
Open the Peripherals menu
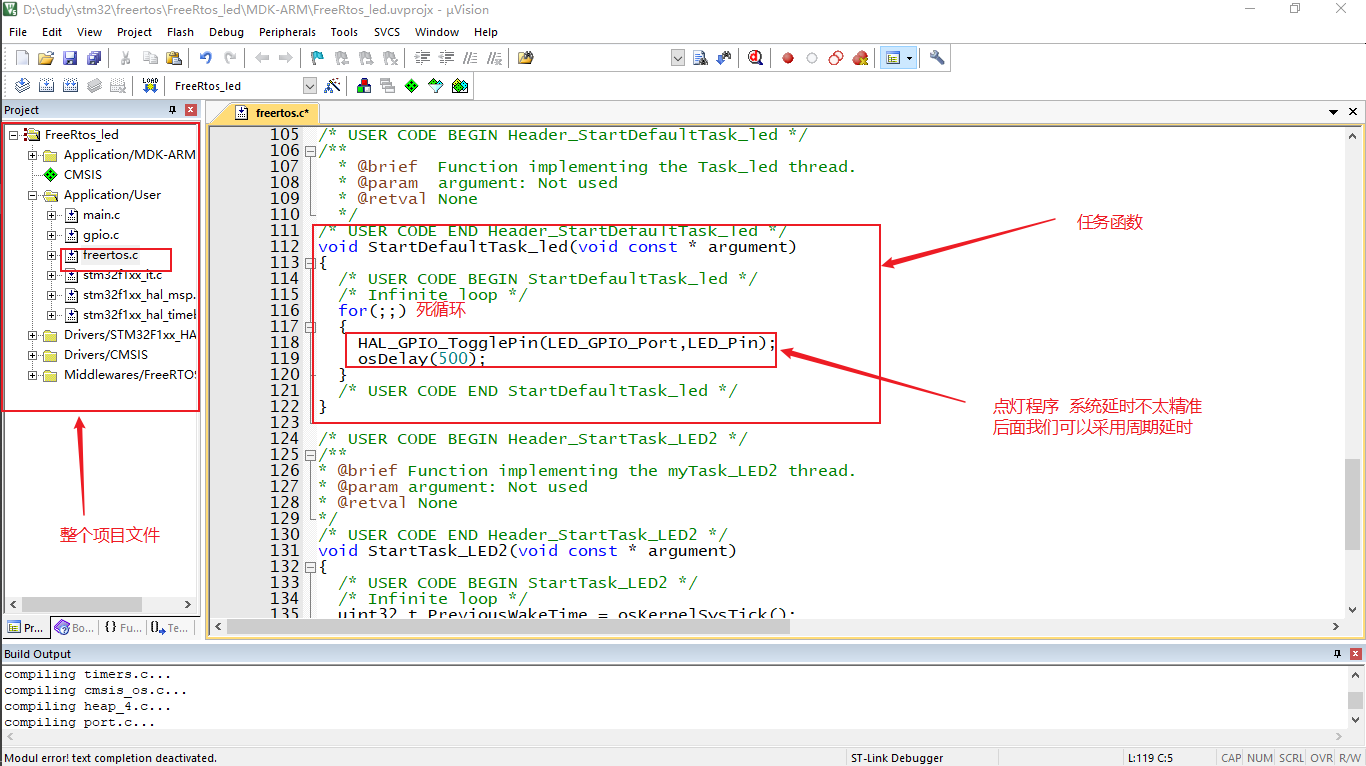[x=287, y=32]
